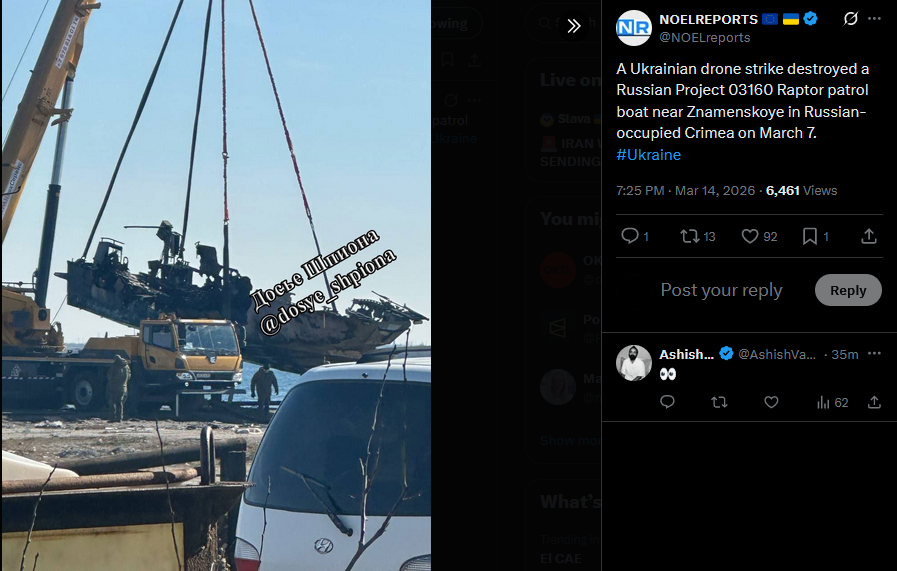Open the #Ukraine hashtag link
897x571 pixels.
pyautogui.click(x=648, y=154)
